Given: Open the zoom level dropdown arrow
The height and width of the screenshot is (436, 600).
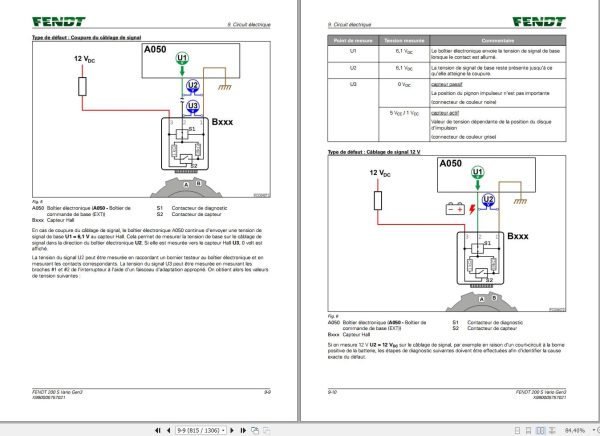Looking at the screenshot, I should click(593, 431).
